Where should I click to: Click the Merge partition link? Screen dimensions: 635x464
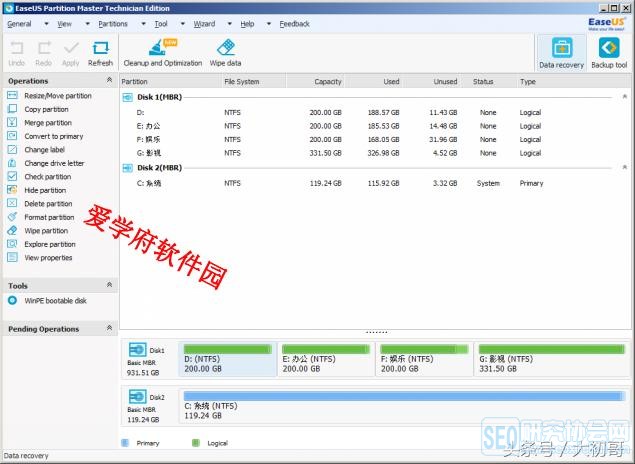(48, 123)
